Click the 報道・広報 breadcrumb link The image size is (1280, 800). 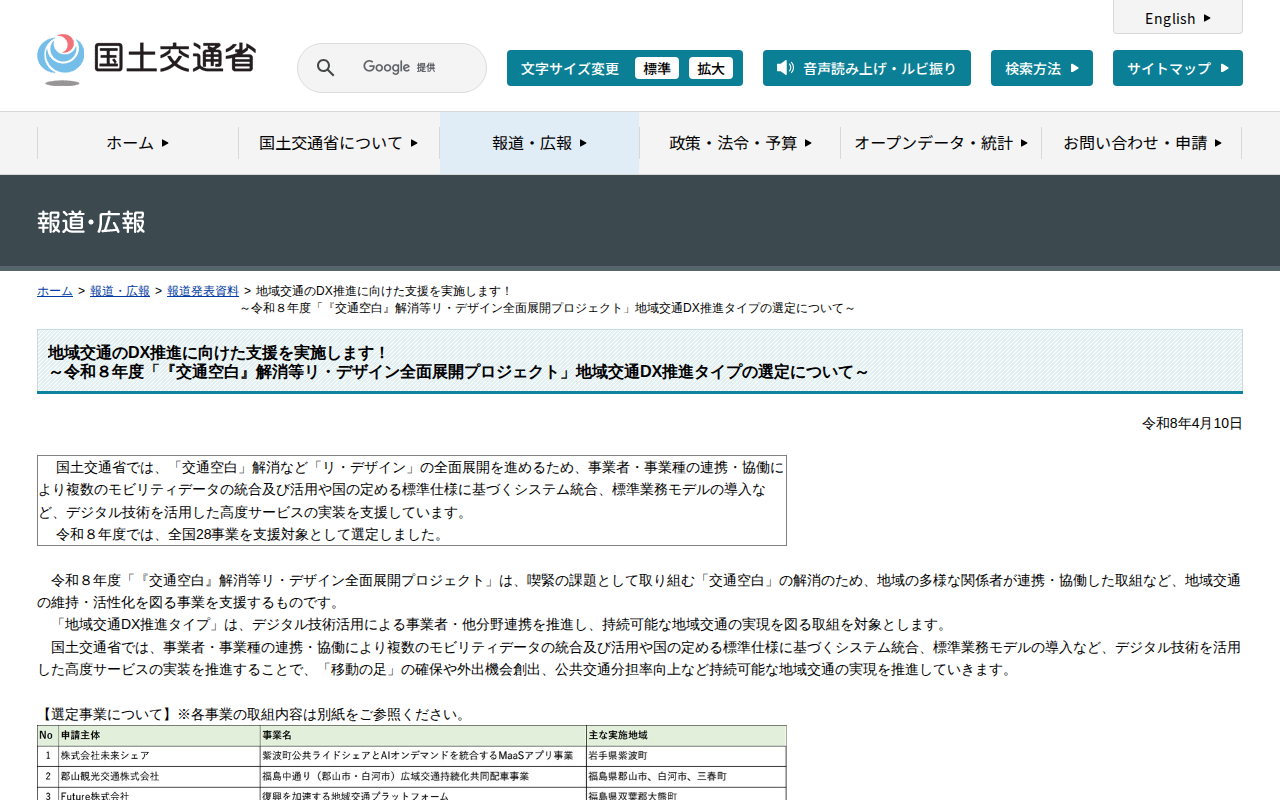(120, 291)
